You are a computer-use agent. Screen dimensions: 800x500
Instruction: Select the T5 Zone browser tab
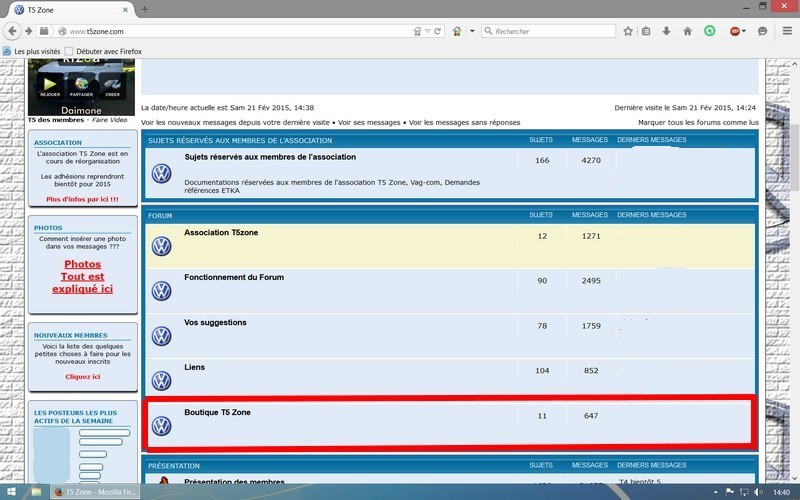pyautogui.click(x=71, y=10)
